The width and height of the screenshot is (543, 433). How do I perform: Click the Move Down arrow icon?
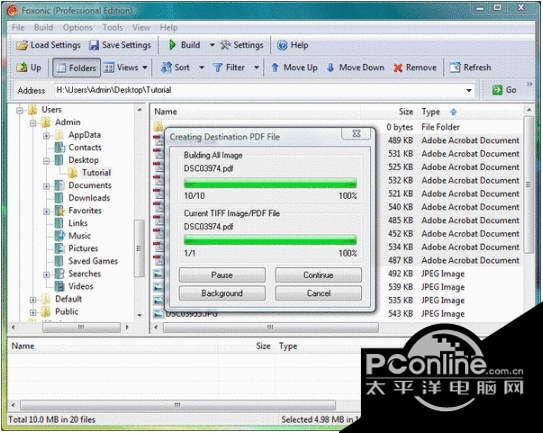[x=331, y=67]
